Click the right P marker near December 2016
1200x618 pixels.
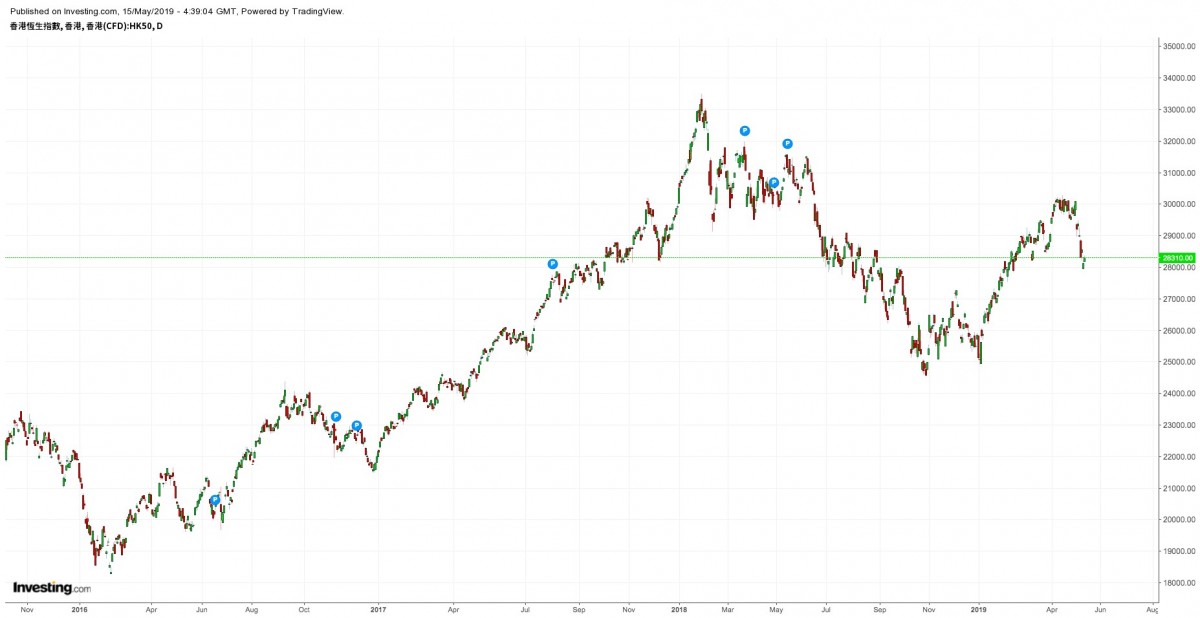coord(357,426)
